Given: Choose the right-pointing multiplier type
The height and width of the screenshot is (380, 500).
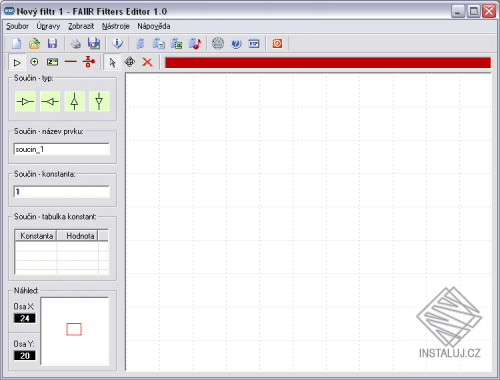Looking at the screenshot, I should 25,101.
